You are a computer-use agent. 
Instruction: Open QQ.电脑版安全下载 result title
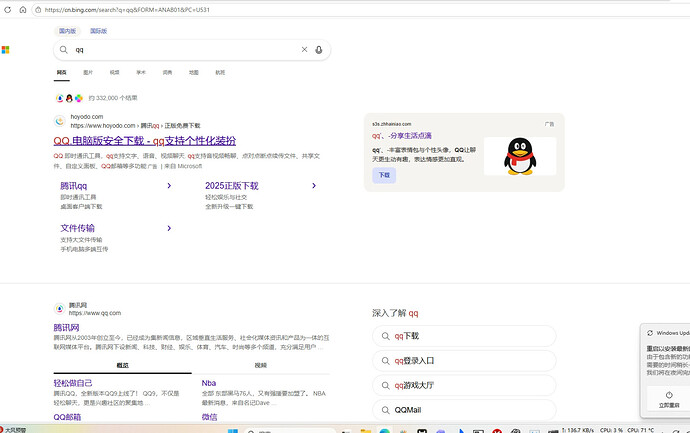(x=145, y=141)
